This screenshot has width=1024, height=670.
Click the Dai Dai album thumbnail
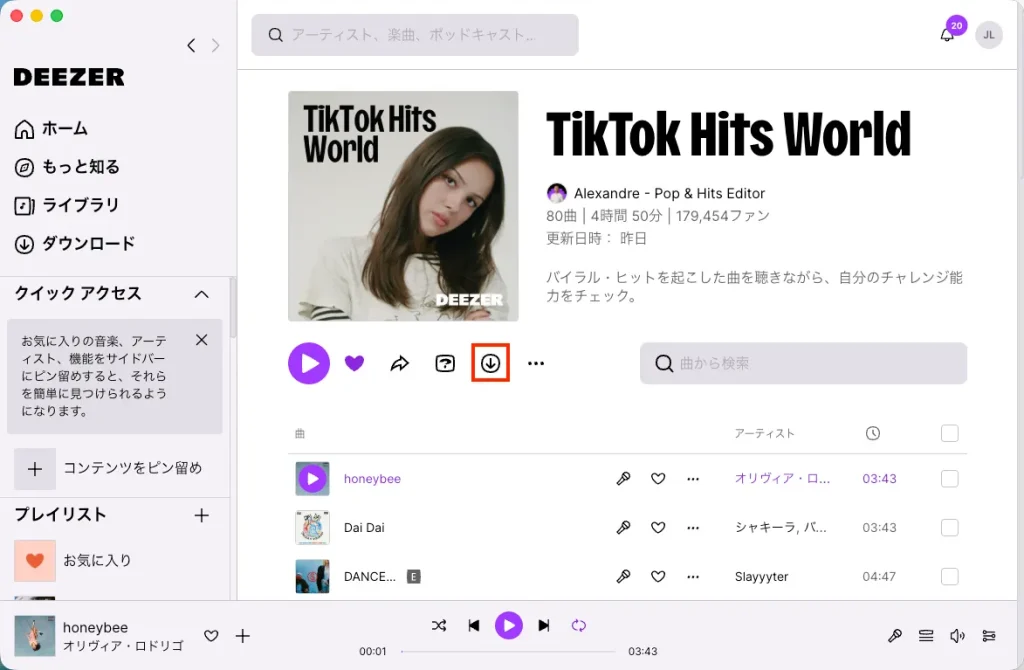point(312,527)
